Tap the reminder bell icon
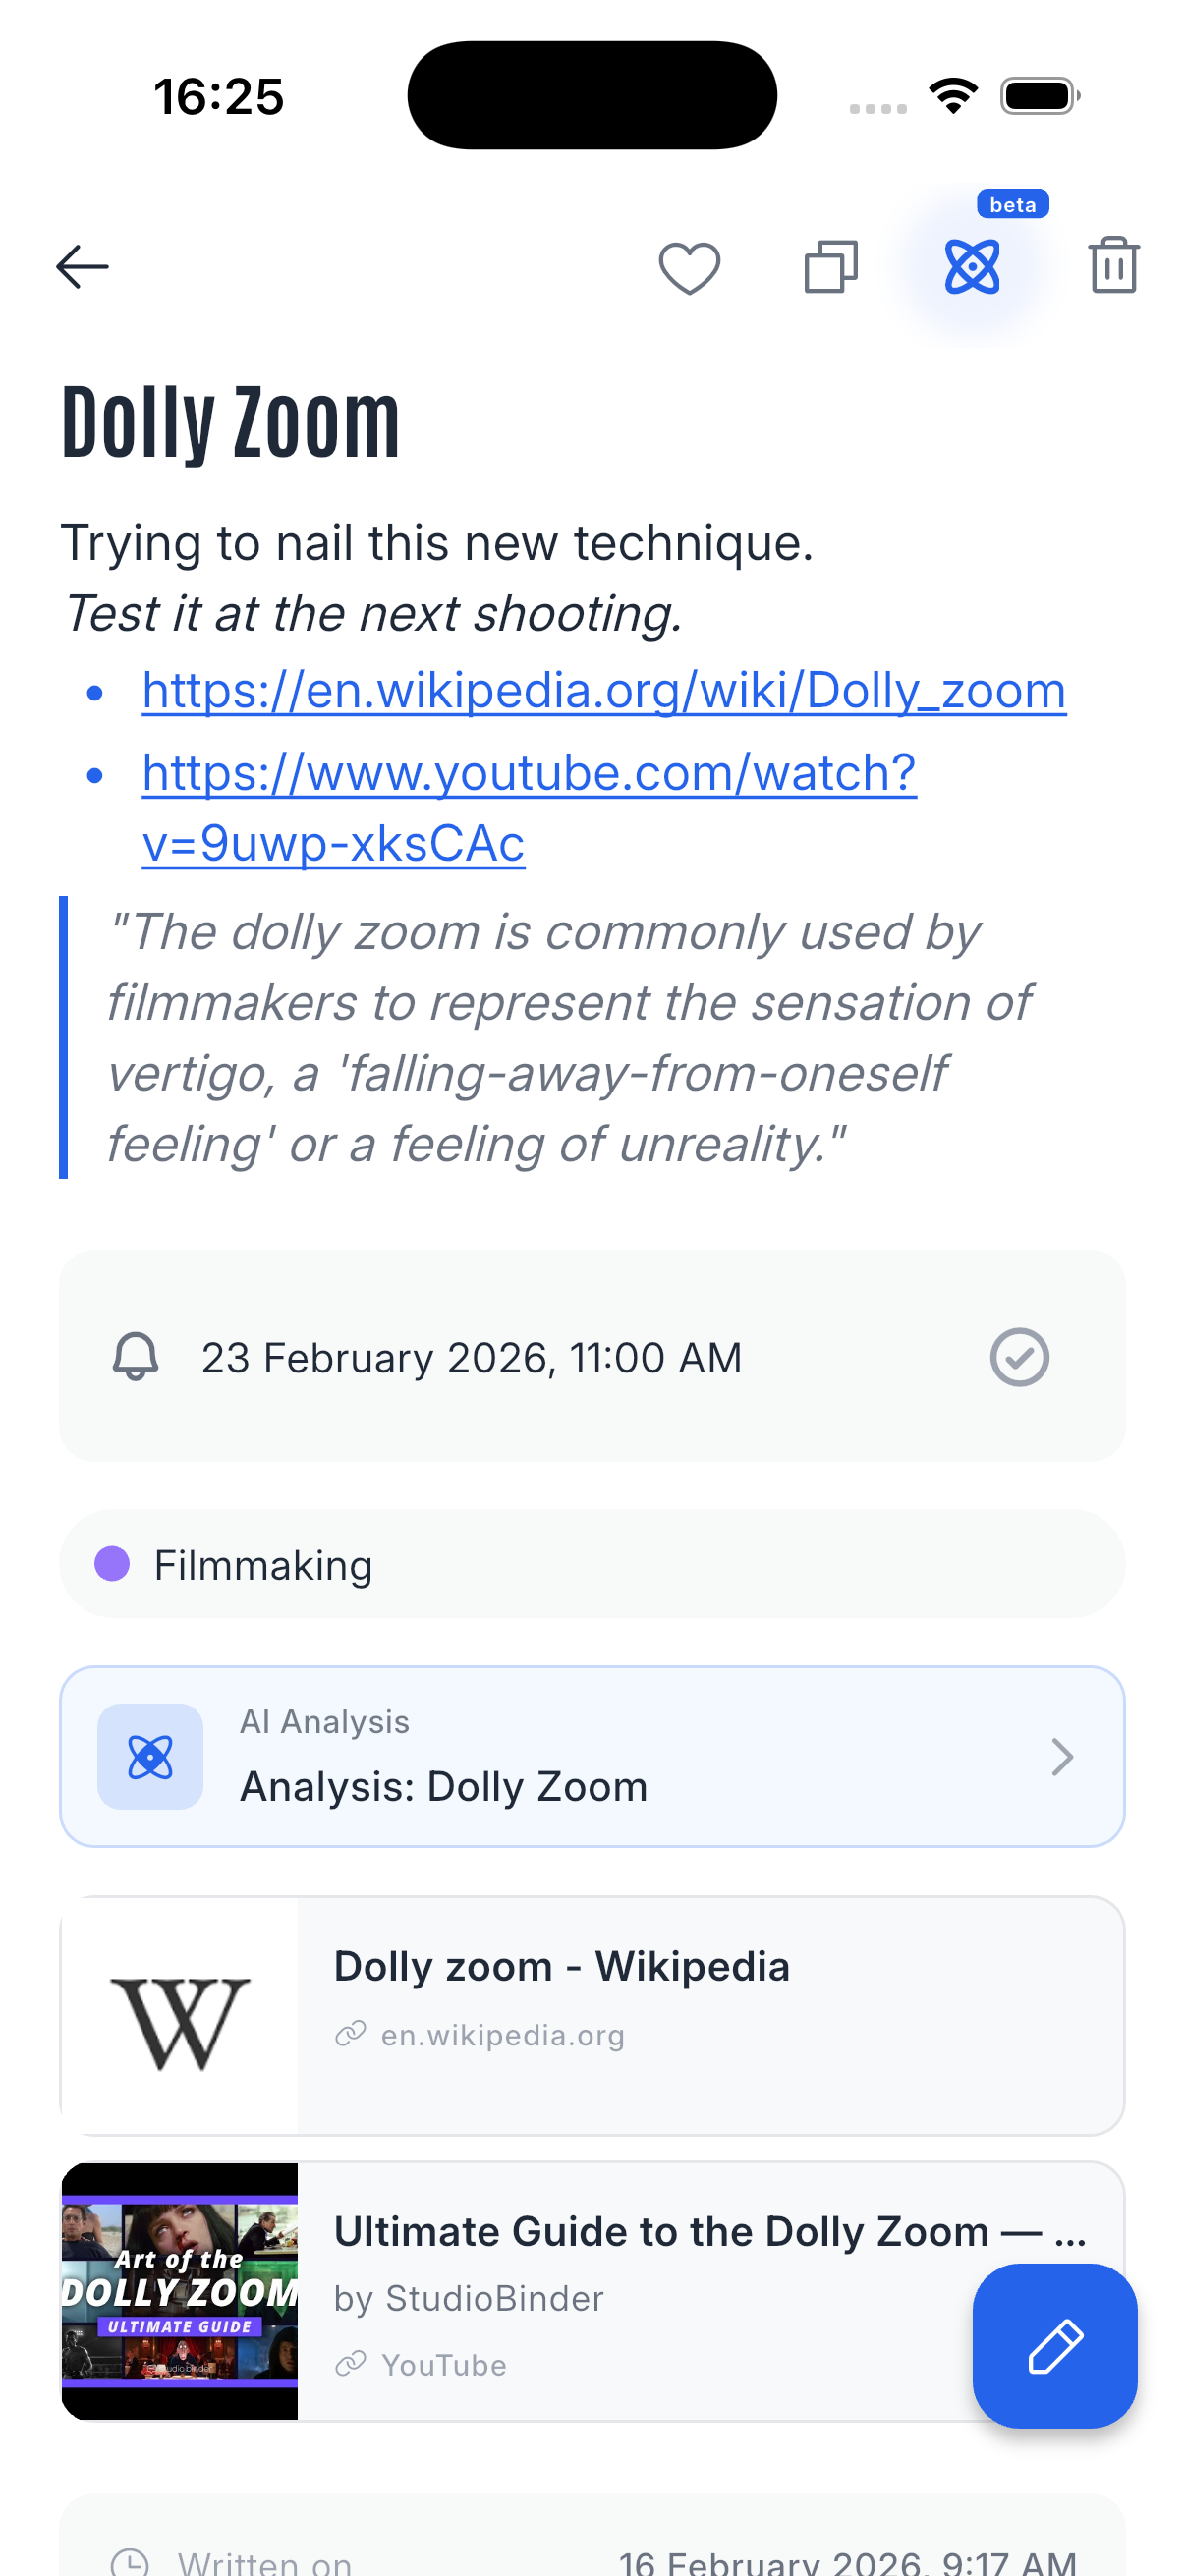The width and height of the screenshot is (1185, 2576). pos(137,1357)
